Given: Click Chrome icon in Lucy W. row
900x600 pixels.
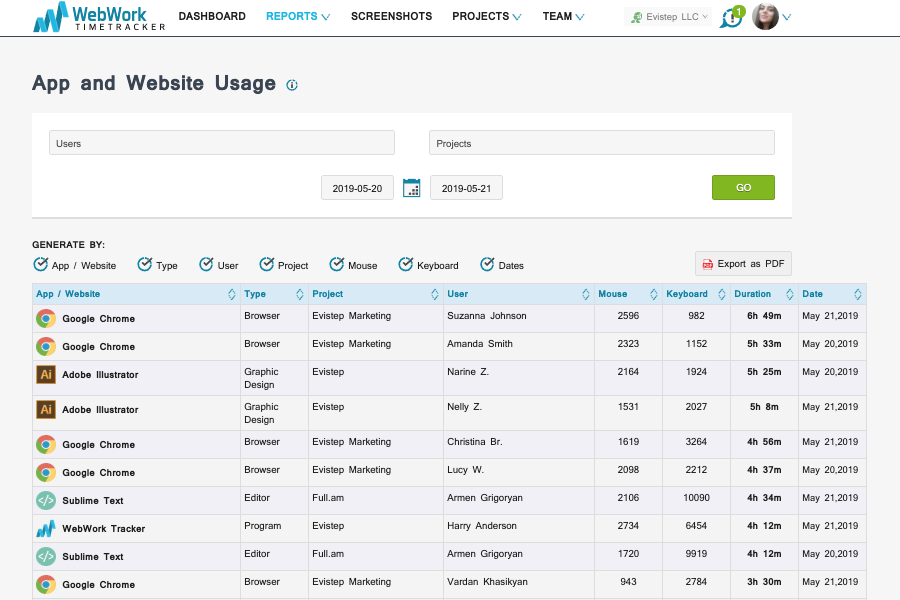Looking at the screenshot, I should [x=46, y=473].
